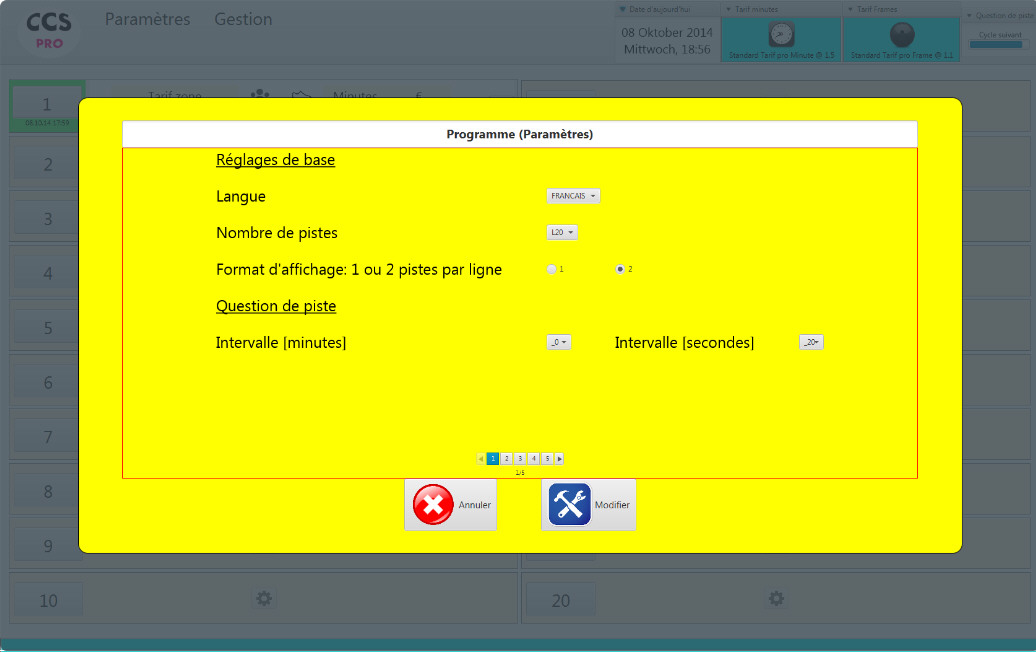Click the clock icon under Tarif minutes
The image size is (1036, 652).
[x=781, y=35]
